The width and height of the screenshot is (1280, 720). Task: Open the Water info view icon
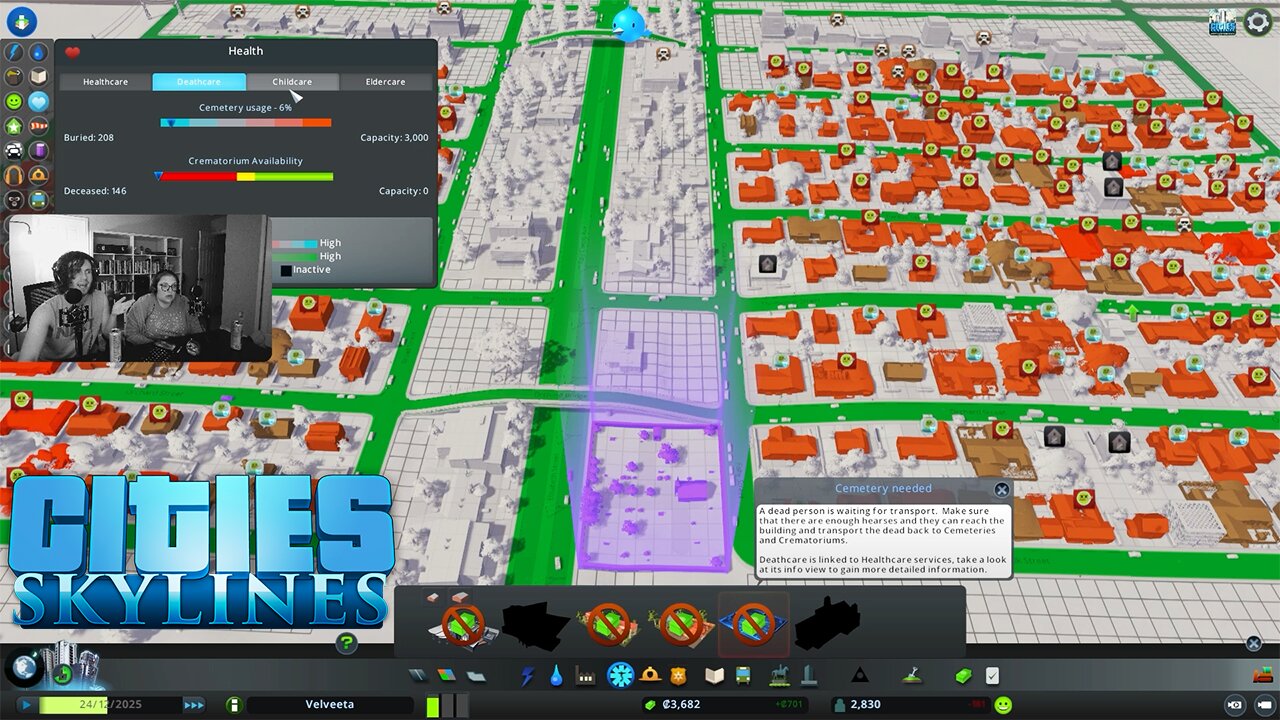(x=38, y=52)
